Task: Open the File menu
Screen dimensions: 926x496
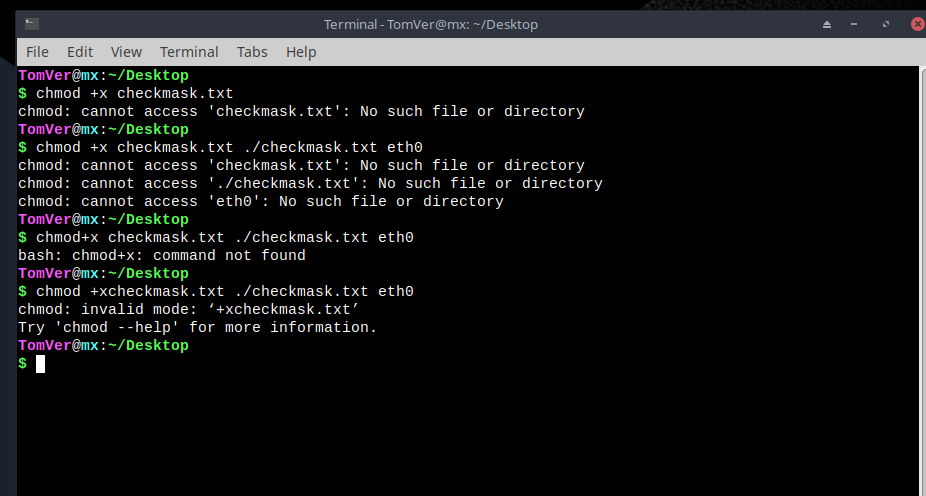Action: 37,52
